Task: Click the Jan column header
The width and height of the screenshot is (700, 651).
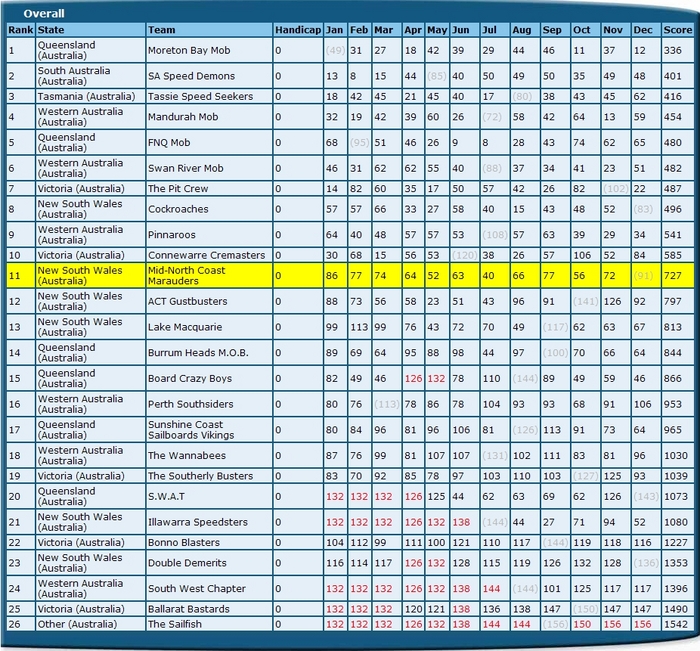Action: coord(334,30)
